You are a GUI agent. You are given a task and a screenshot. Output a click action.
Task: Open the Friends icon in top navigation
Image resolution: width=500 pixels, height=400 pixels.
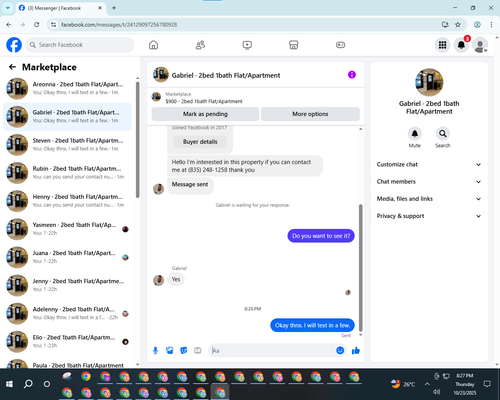pyautogui.click(x=200, y=45)
